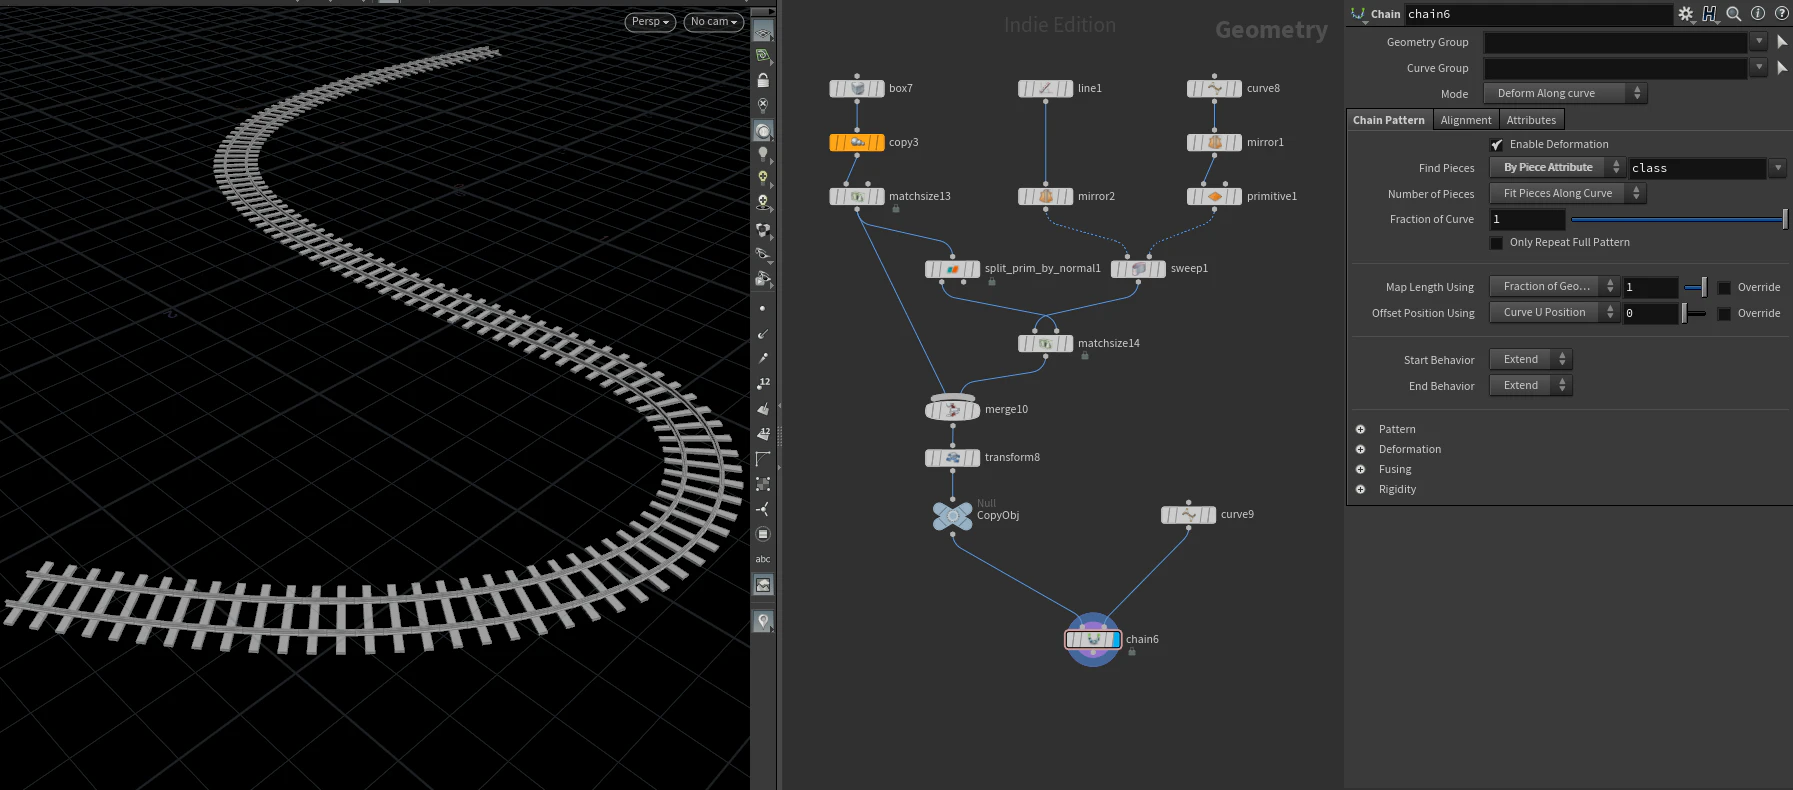Expand the Fusing section

(1360, 469)
